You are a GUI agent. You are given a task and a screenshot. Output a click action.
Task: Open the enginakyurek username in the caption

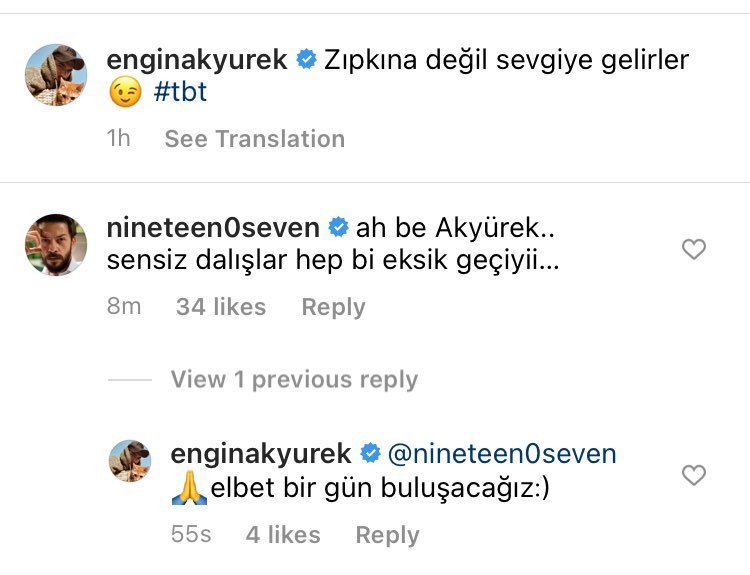tap(197, 60)
